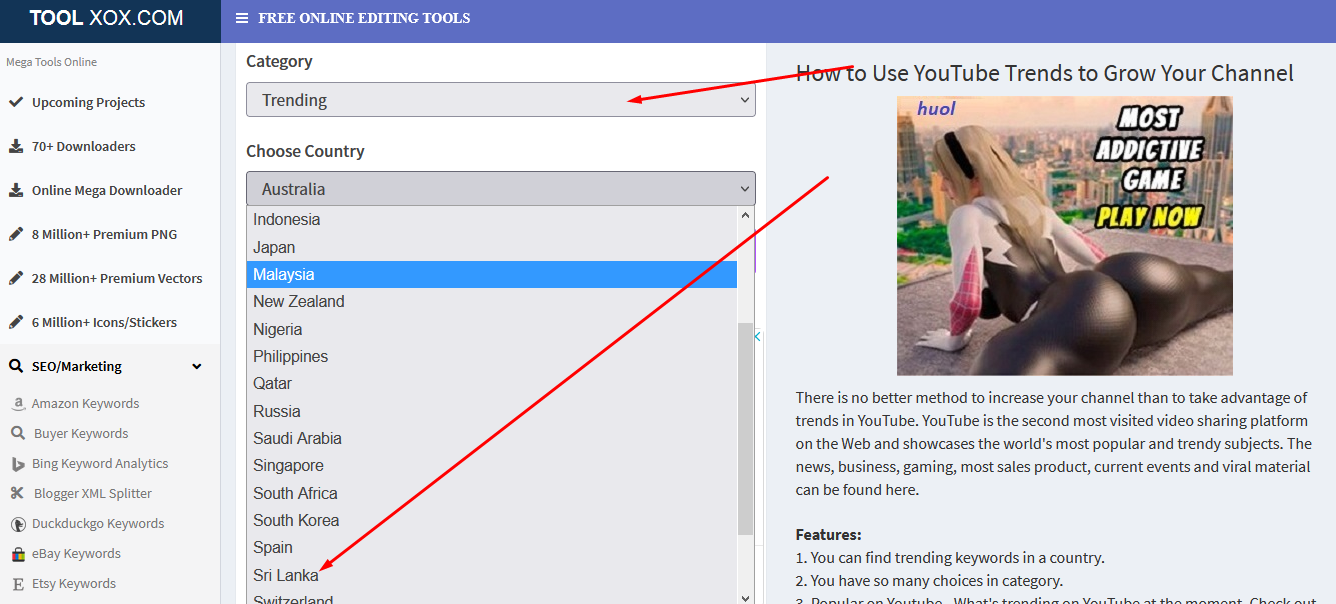The height and width of the screenshot is (604, 1336).
Task: Click the Most Addictive Game ad image
Action: click(x=1065, y=236)
